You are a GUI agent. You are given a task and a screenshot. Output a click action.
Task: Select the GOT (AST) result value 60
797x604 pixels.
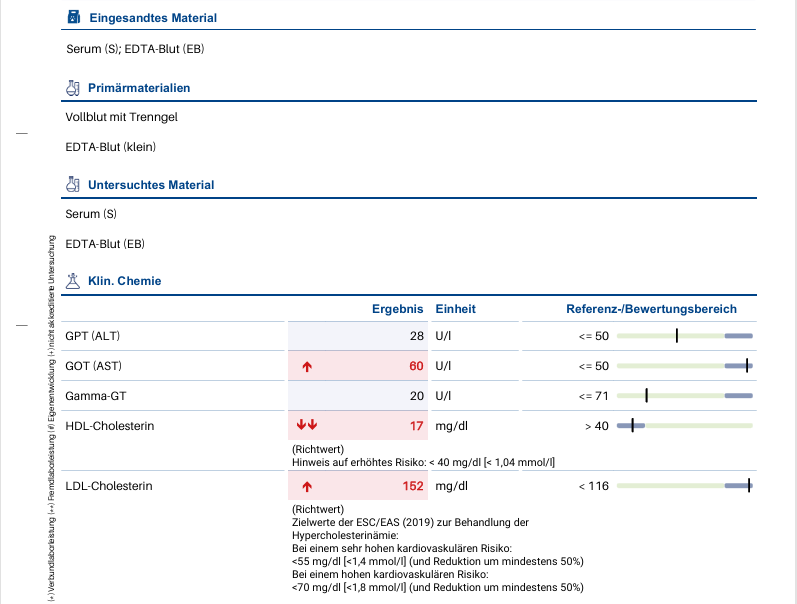pos(416,366)
